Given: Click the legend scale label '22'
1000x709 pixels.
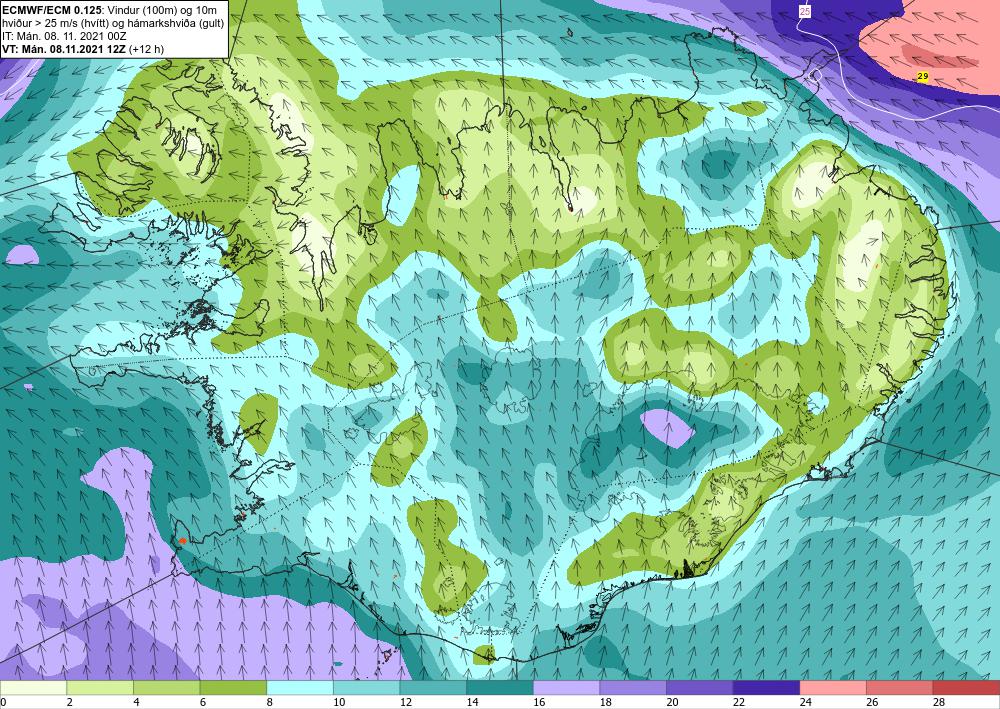Looking at the screenshot, I should click(739, 703).
